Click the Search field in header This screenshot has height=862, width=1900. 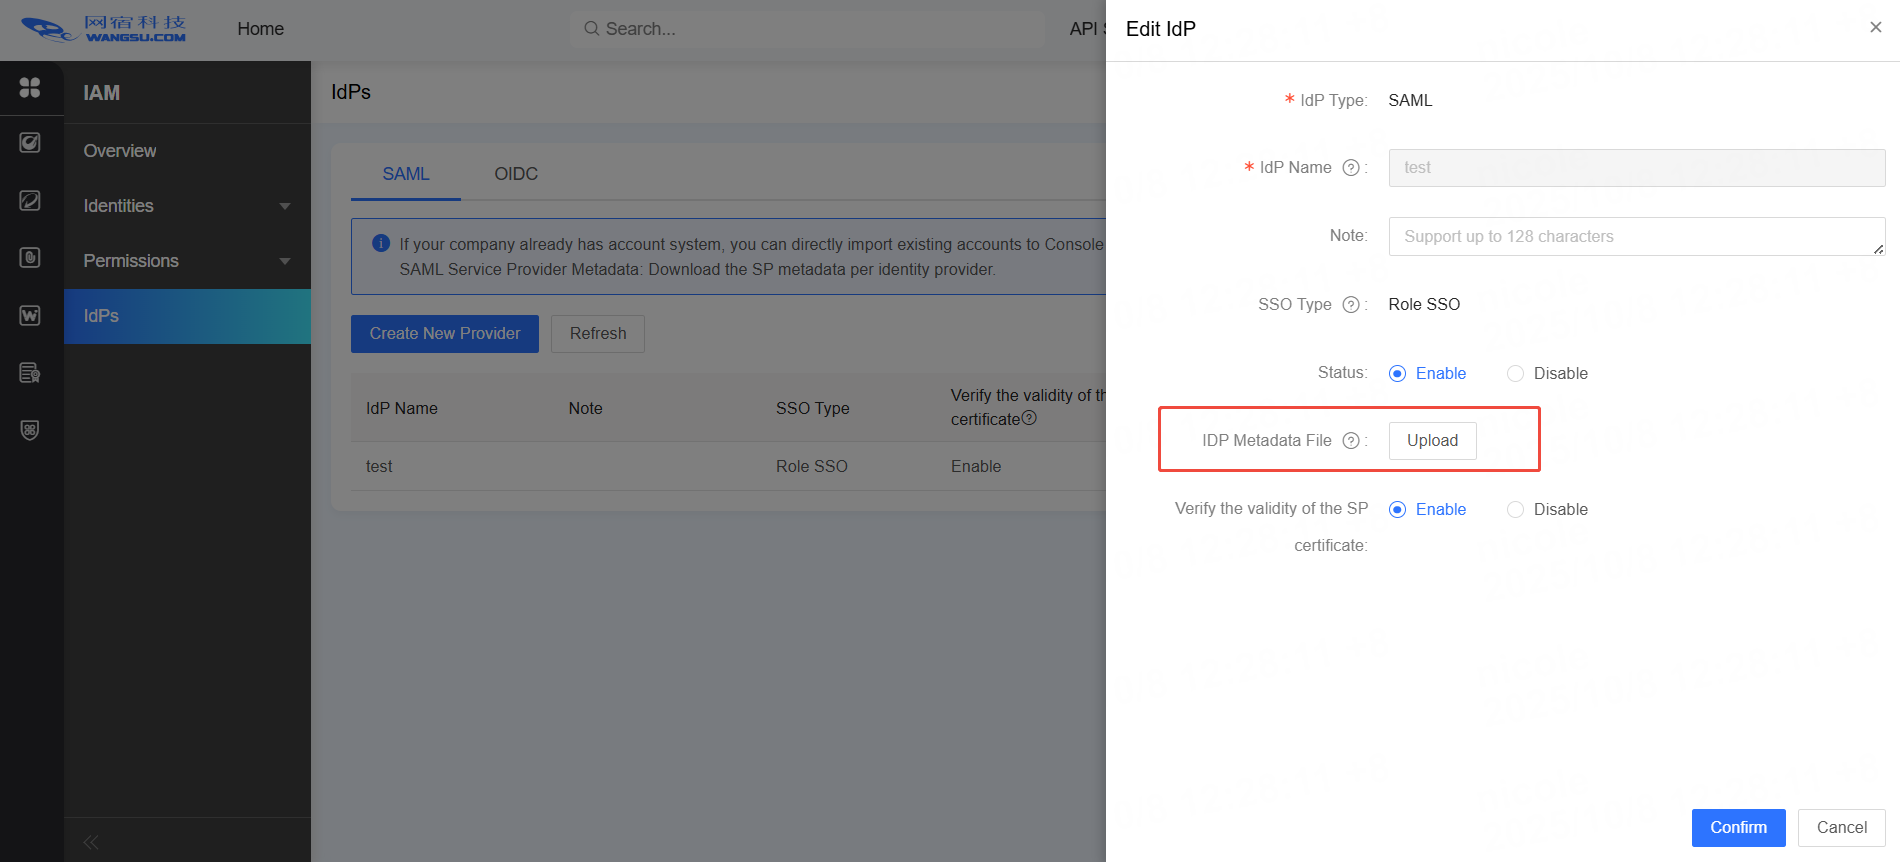[808, 29]
